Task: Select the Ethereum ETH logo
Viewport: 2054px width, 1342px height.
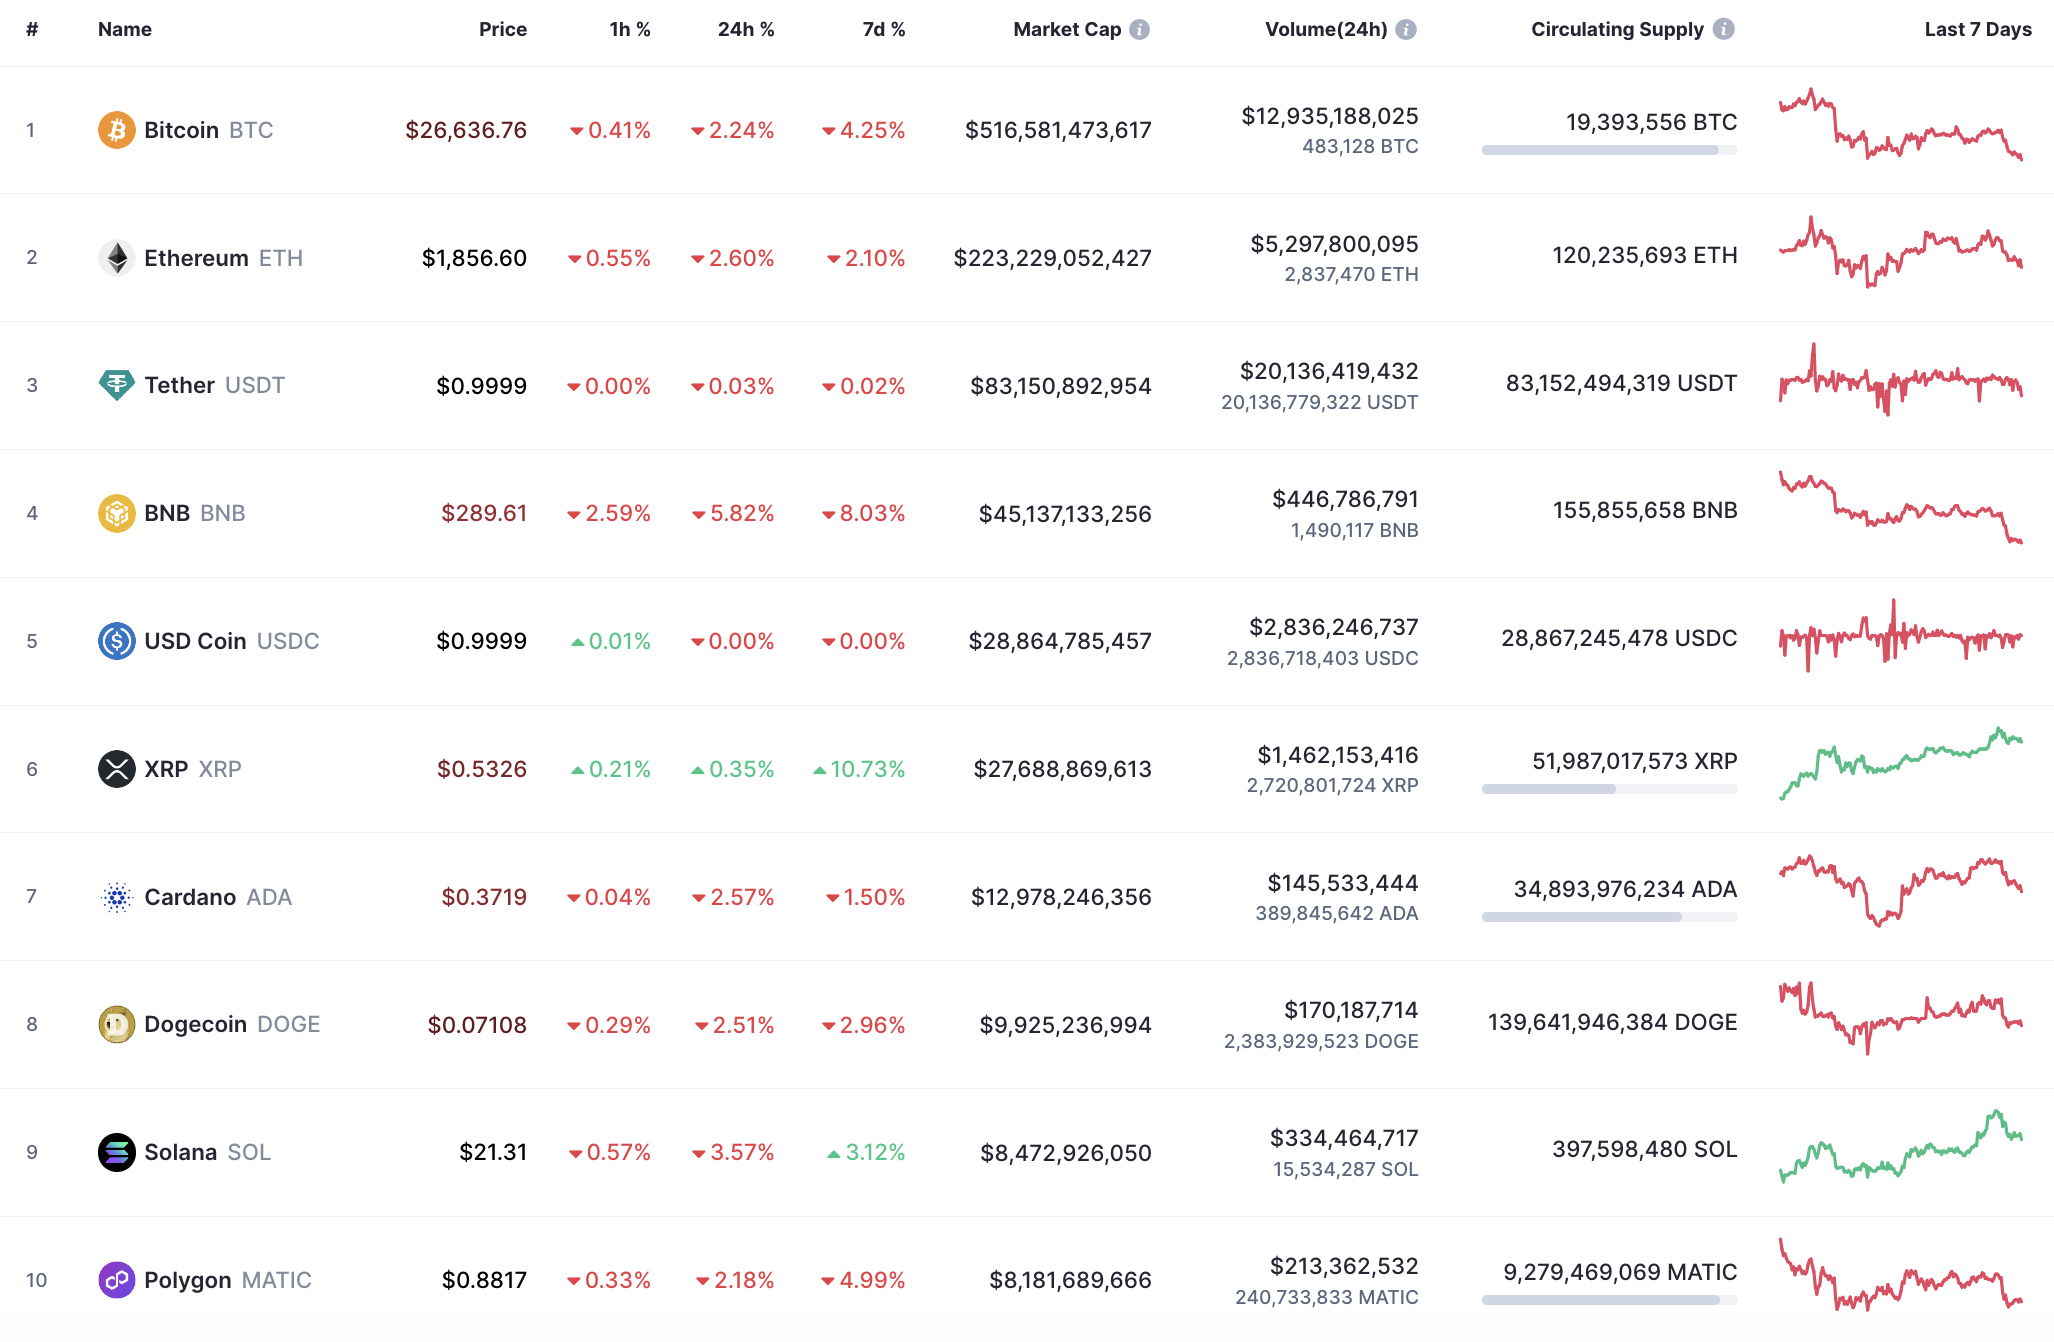Action: coord(117,257)
